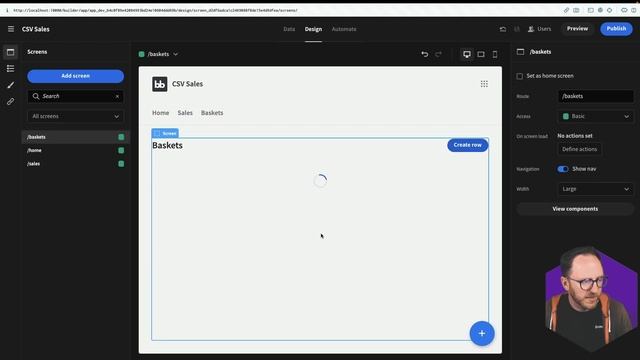Expand the All screens filter dropdown
Viewport: 640px width, 360px height.
76,116
